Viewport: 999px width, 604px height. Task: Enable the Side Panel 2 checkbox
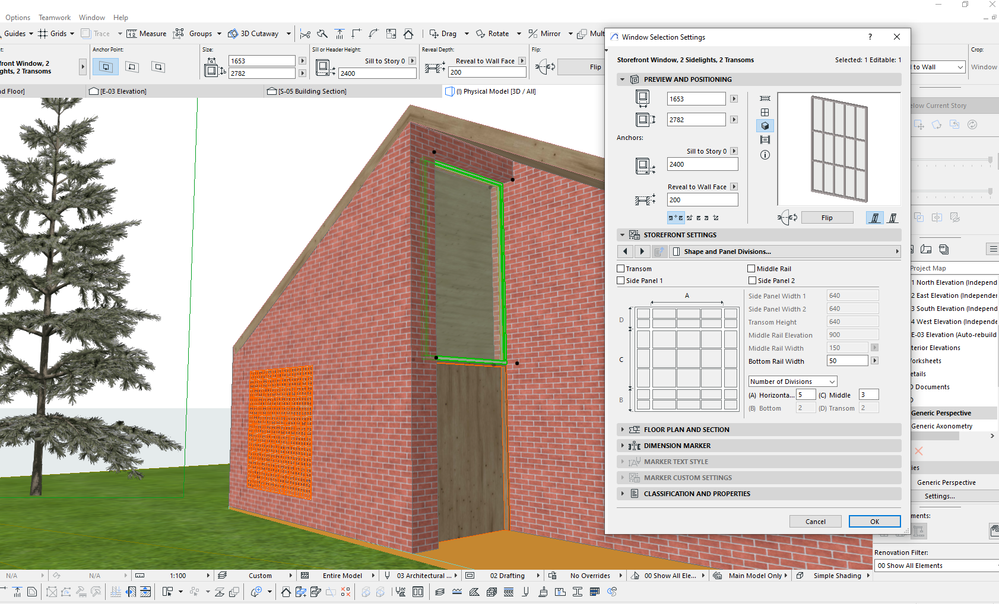(x=752, y=280)
